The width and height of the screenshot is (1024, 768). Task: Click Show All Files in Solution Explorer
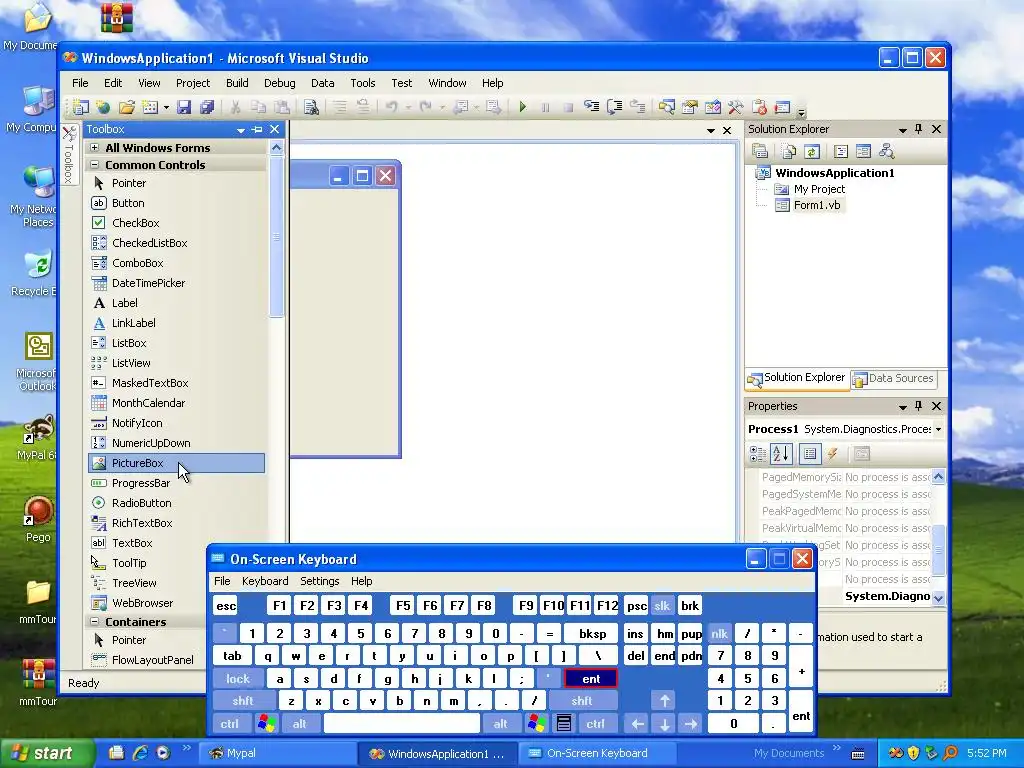[788, 152]
